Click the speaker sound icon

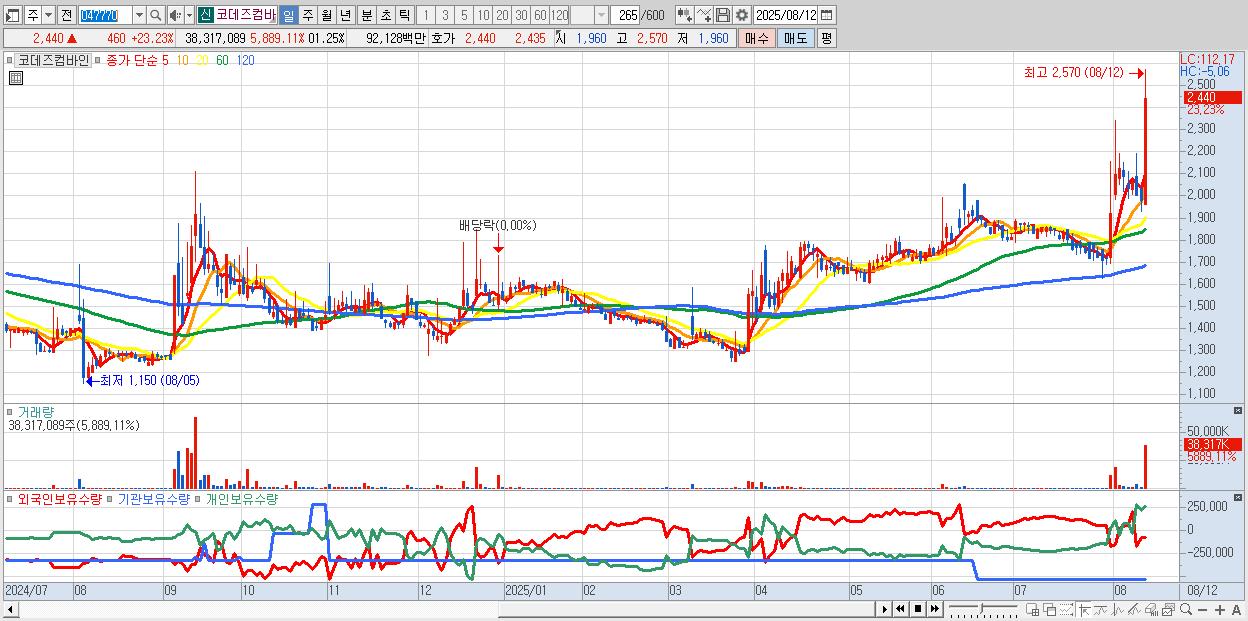[175, 15]
